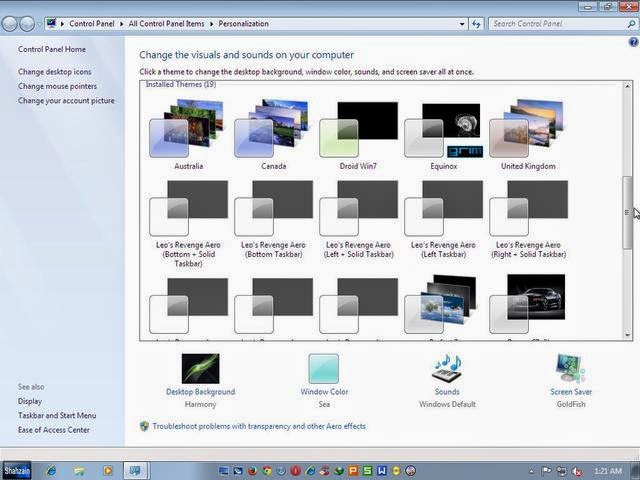This screenshot has height=480, width=640.
Task: Select the Canada theme
Action: point(273,134)
